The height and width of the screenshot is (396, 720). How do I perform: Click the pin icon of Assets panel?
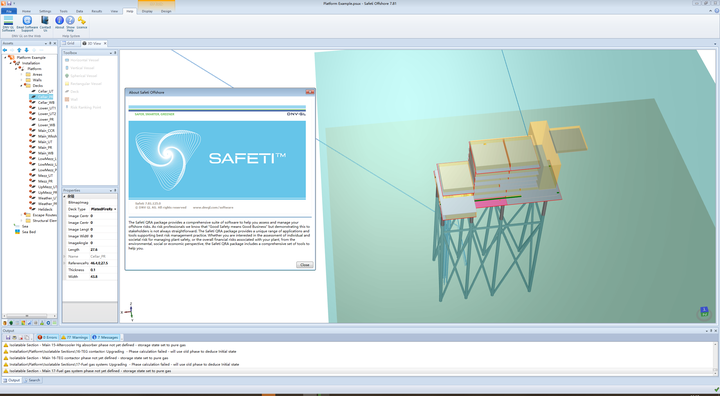[51, 43]
